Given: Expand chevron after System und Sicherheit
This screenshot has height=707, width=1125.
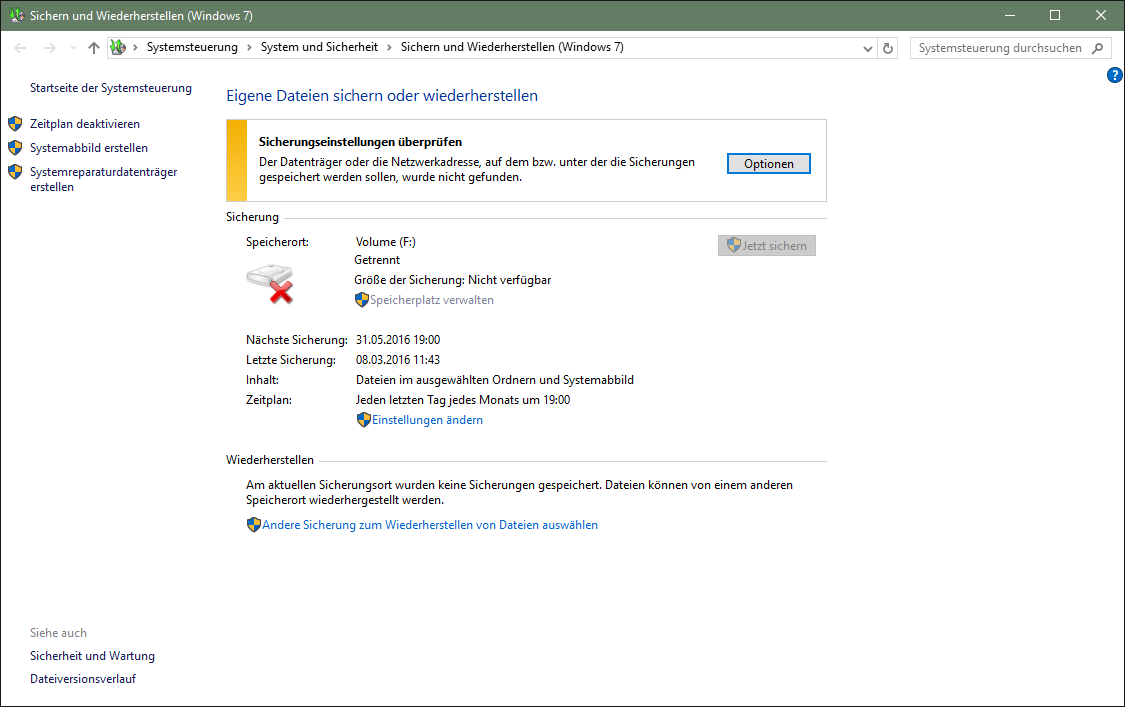Looking at the screenshot, I should 390,47.
